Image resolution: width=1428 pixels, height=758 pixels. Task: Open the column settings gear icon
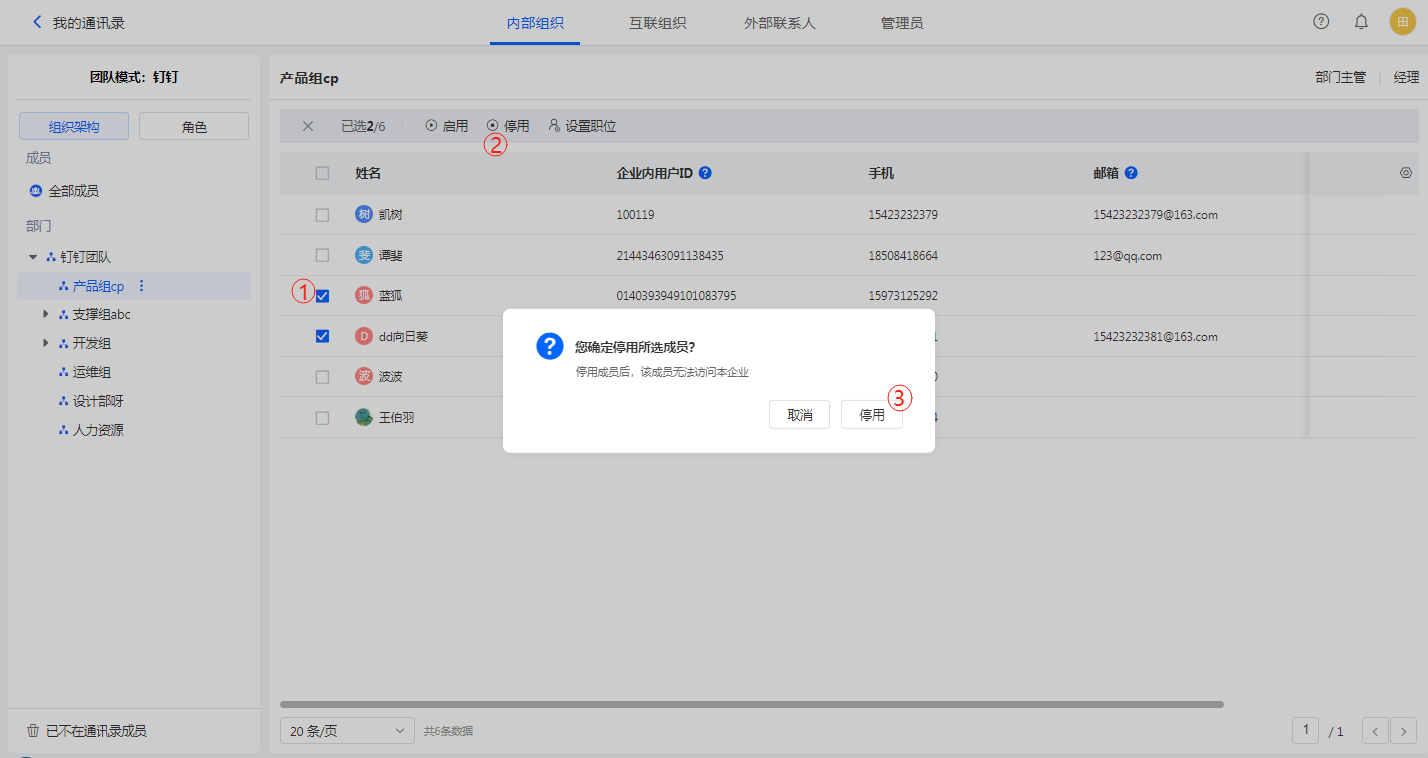click(1405, 173)
